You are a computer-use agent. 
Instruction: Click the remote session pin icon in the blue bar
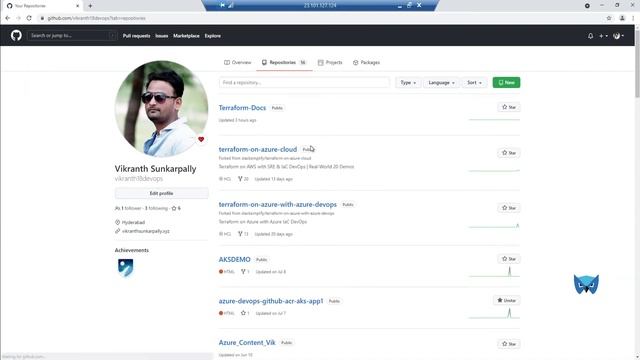222,5
